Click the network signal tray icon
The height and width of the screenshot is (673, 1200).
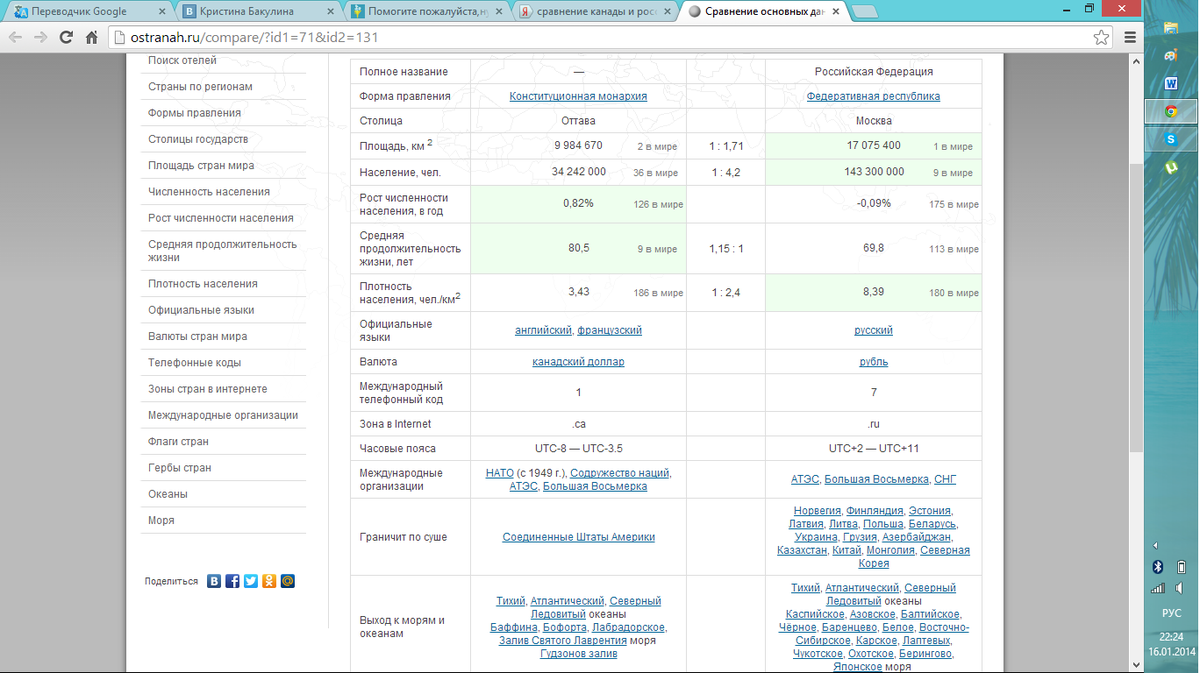coord(1158,590)
